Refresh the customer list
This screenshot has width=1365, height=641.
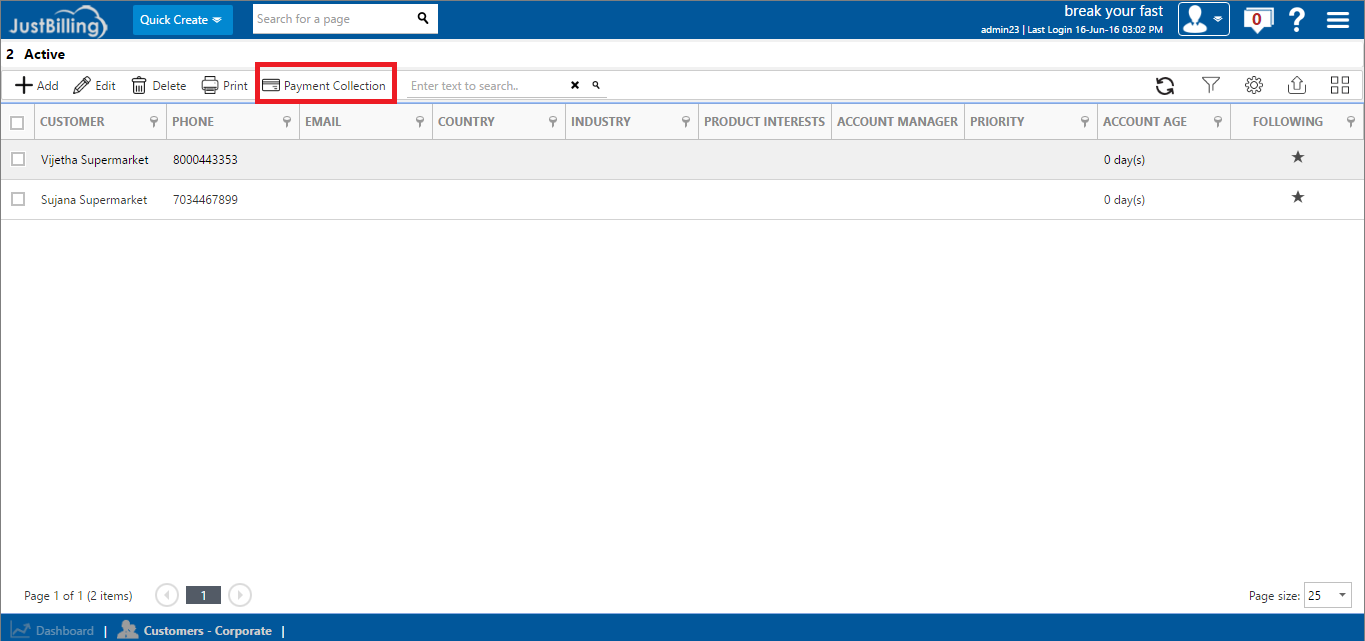click(x=1165, y=86)
